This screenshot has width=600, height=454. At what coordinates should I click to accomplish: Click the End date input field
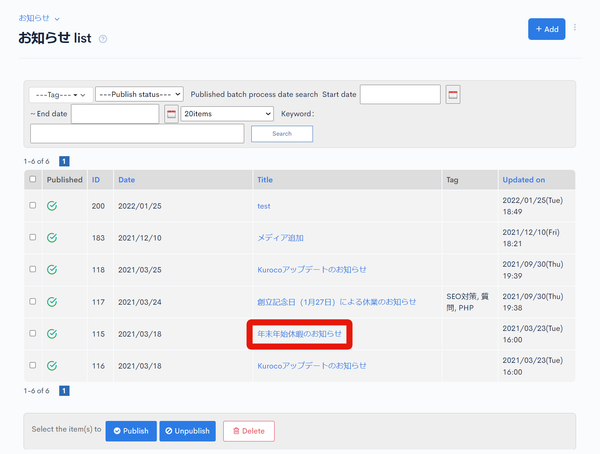[x=115, y=114]
